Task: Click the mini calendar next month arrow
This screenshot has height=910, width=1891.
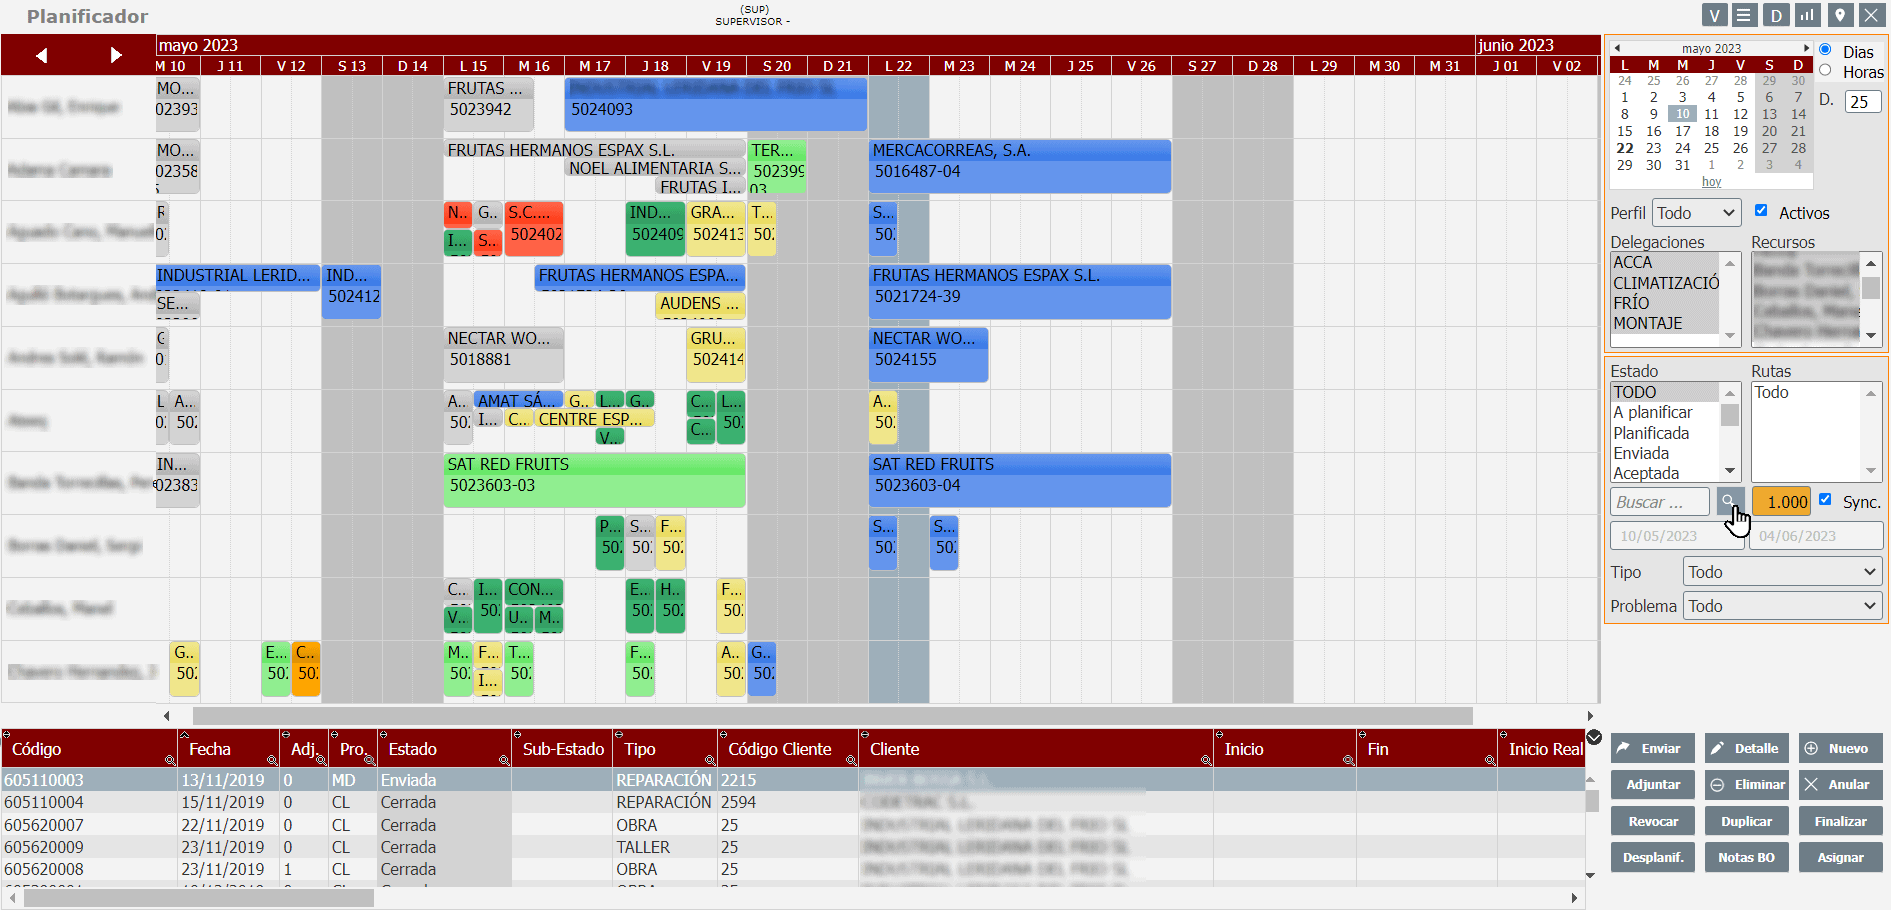Action: [1806, 48]
